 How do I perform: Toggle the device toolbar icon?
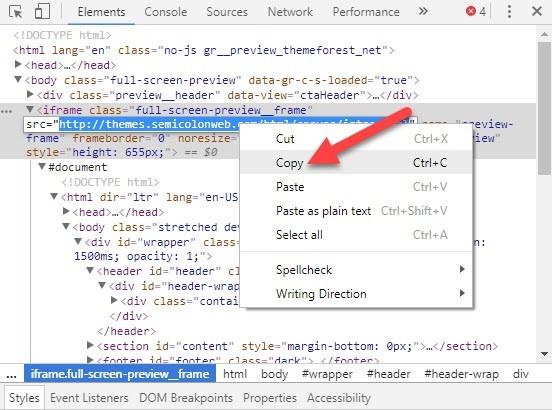pos(42,11)
